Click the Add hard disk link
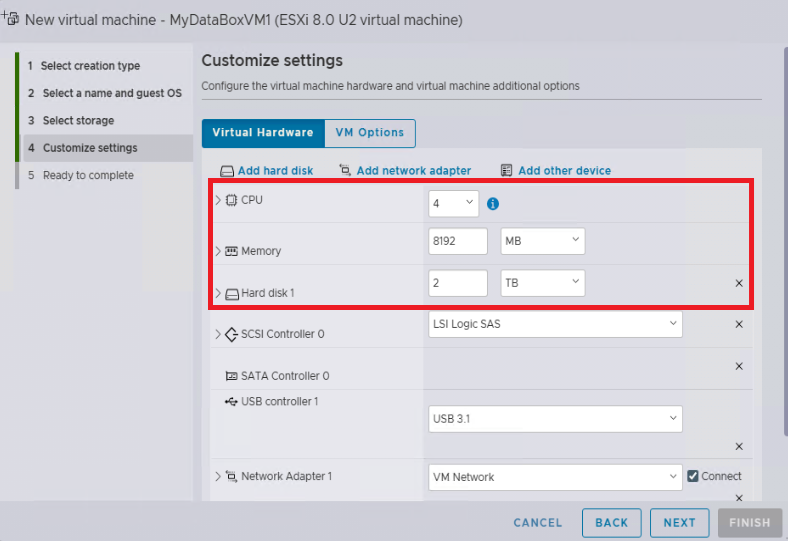The width and height of the screenshot is (788, 541). [275, 171]
